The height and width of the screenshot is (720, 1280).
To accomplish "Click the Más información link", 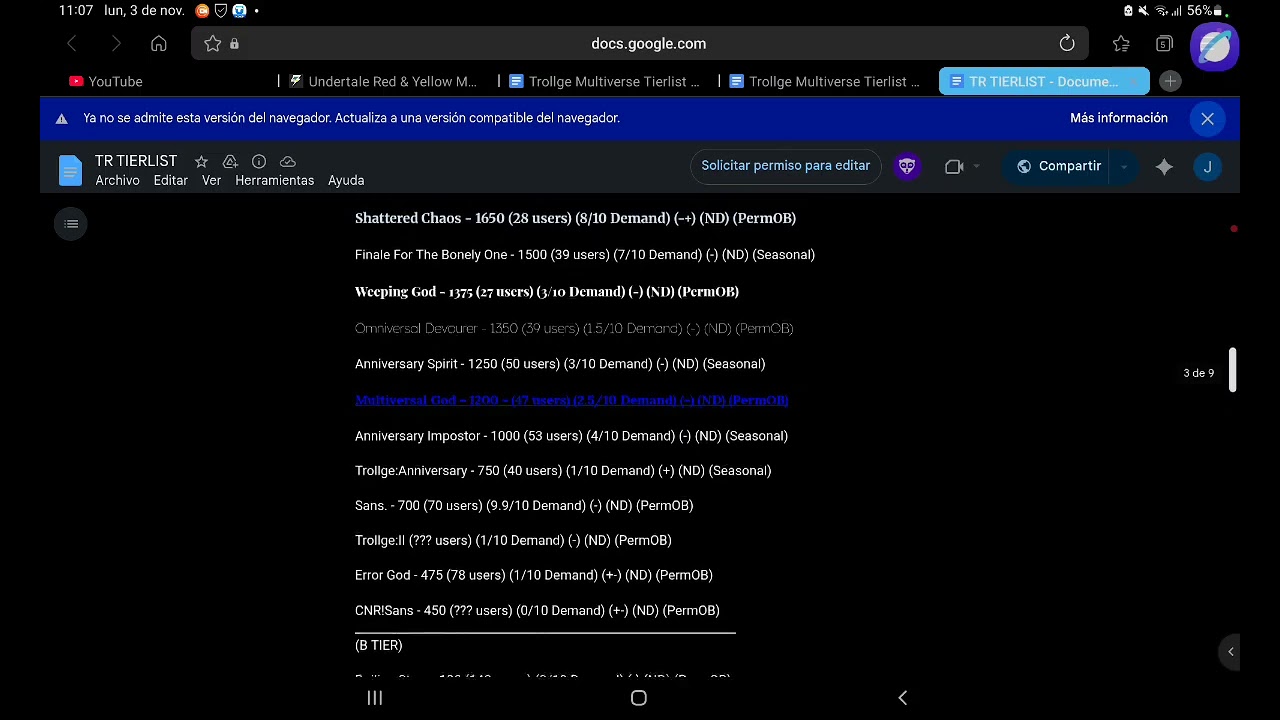I will coord(1119,118).
